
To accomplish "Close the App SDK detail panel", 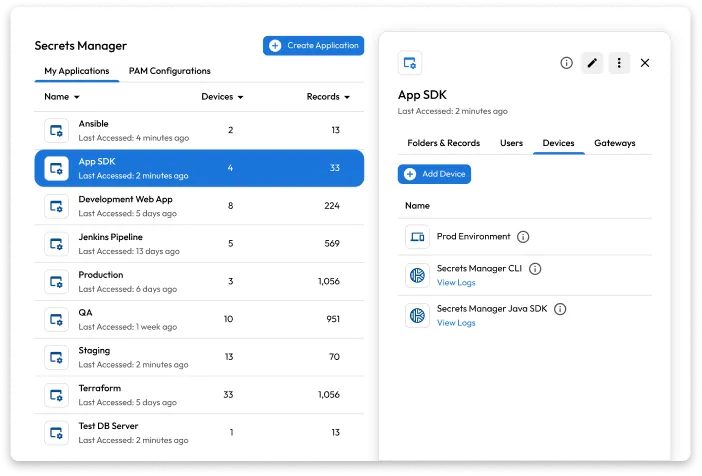I will [x=645, y=63].
